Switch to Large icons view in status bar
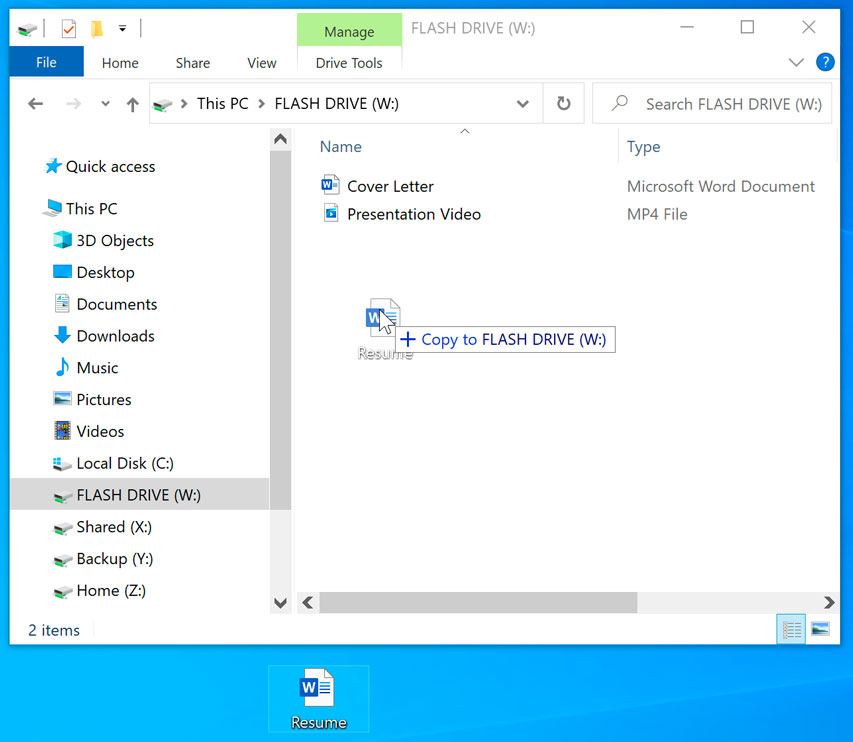The width and height of the screenshot is (853, 742). pyautogui.click(x=820, y=629)
